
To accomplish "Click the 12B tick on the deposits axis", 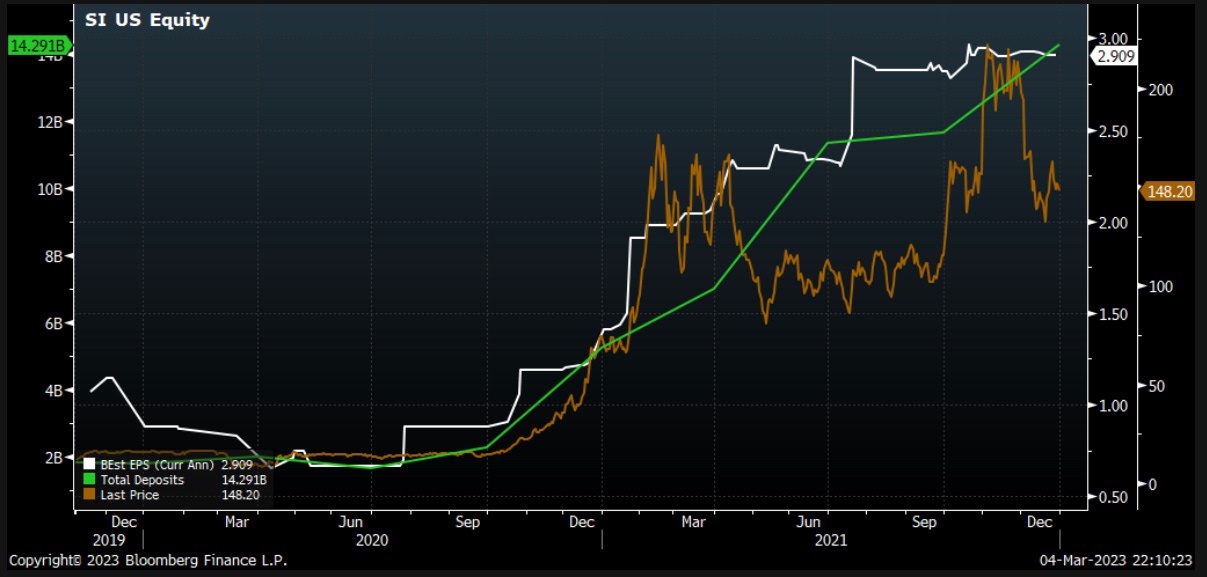I will tap(50, 123).
